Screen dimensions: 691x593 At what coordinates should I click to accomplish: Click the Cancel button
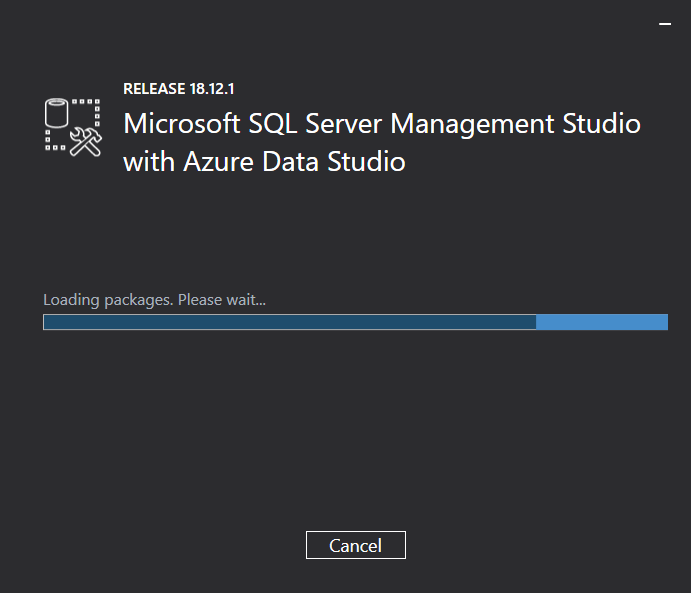click(x=355, y=545)
